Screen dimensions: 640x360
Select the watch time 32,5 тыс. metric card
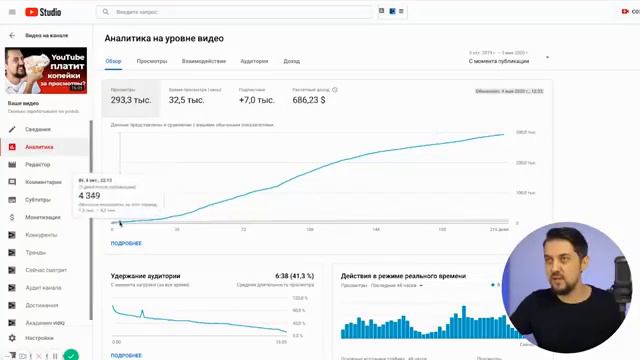pos(195,98)
